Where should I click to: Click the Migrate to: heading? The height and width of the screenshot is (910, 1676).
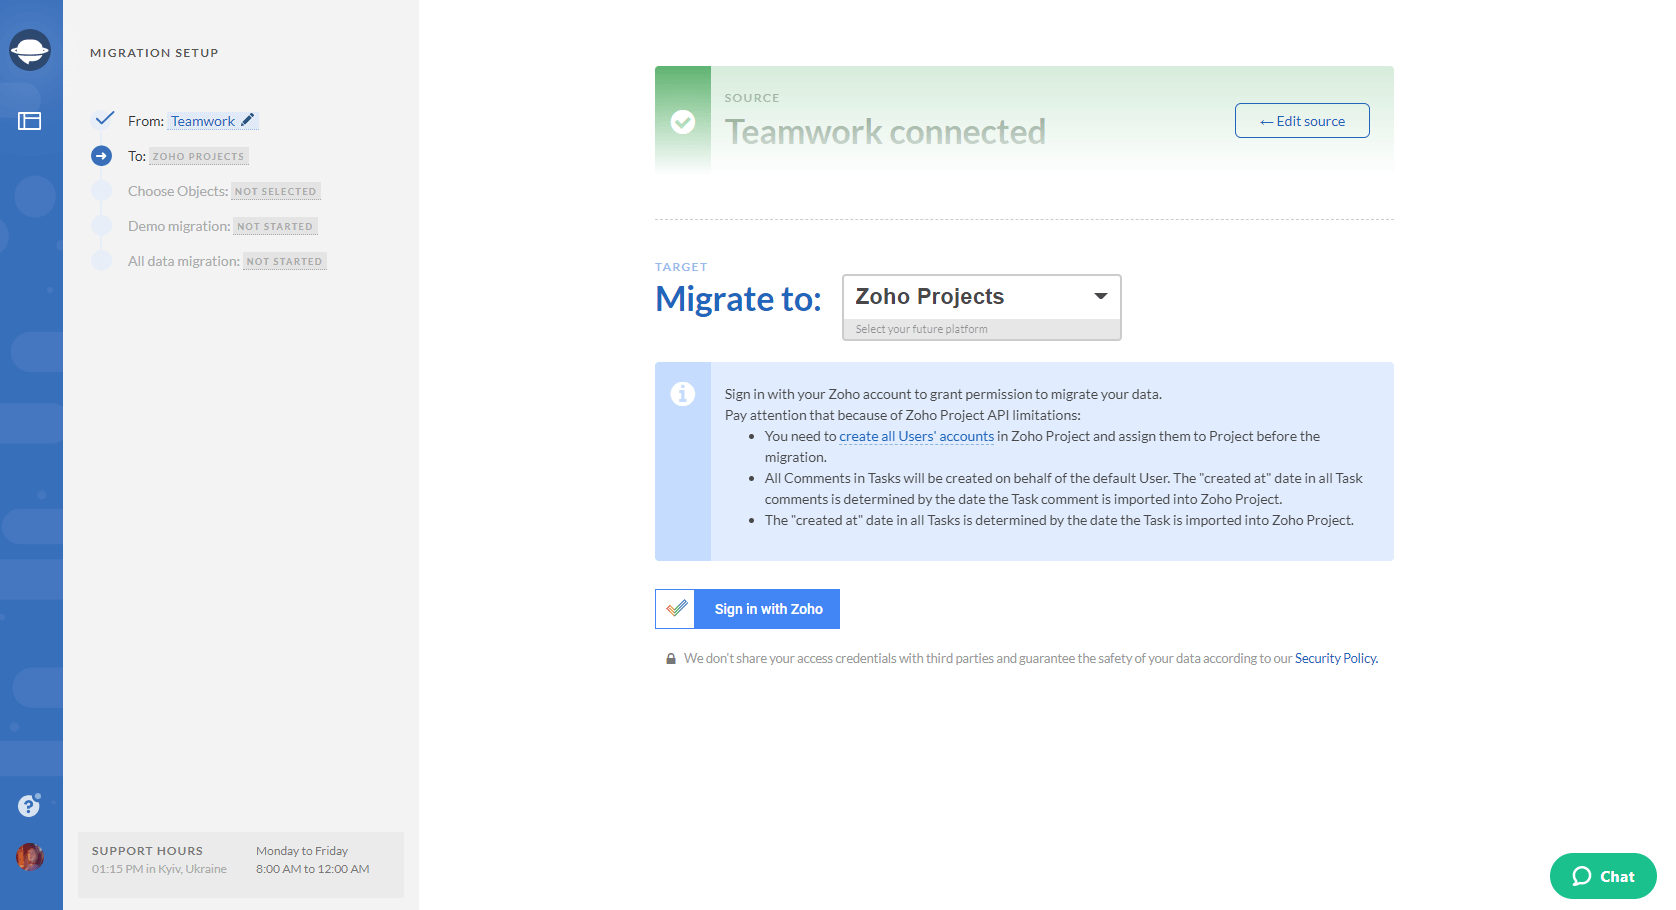738,299
